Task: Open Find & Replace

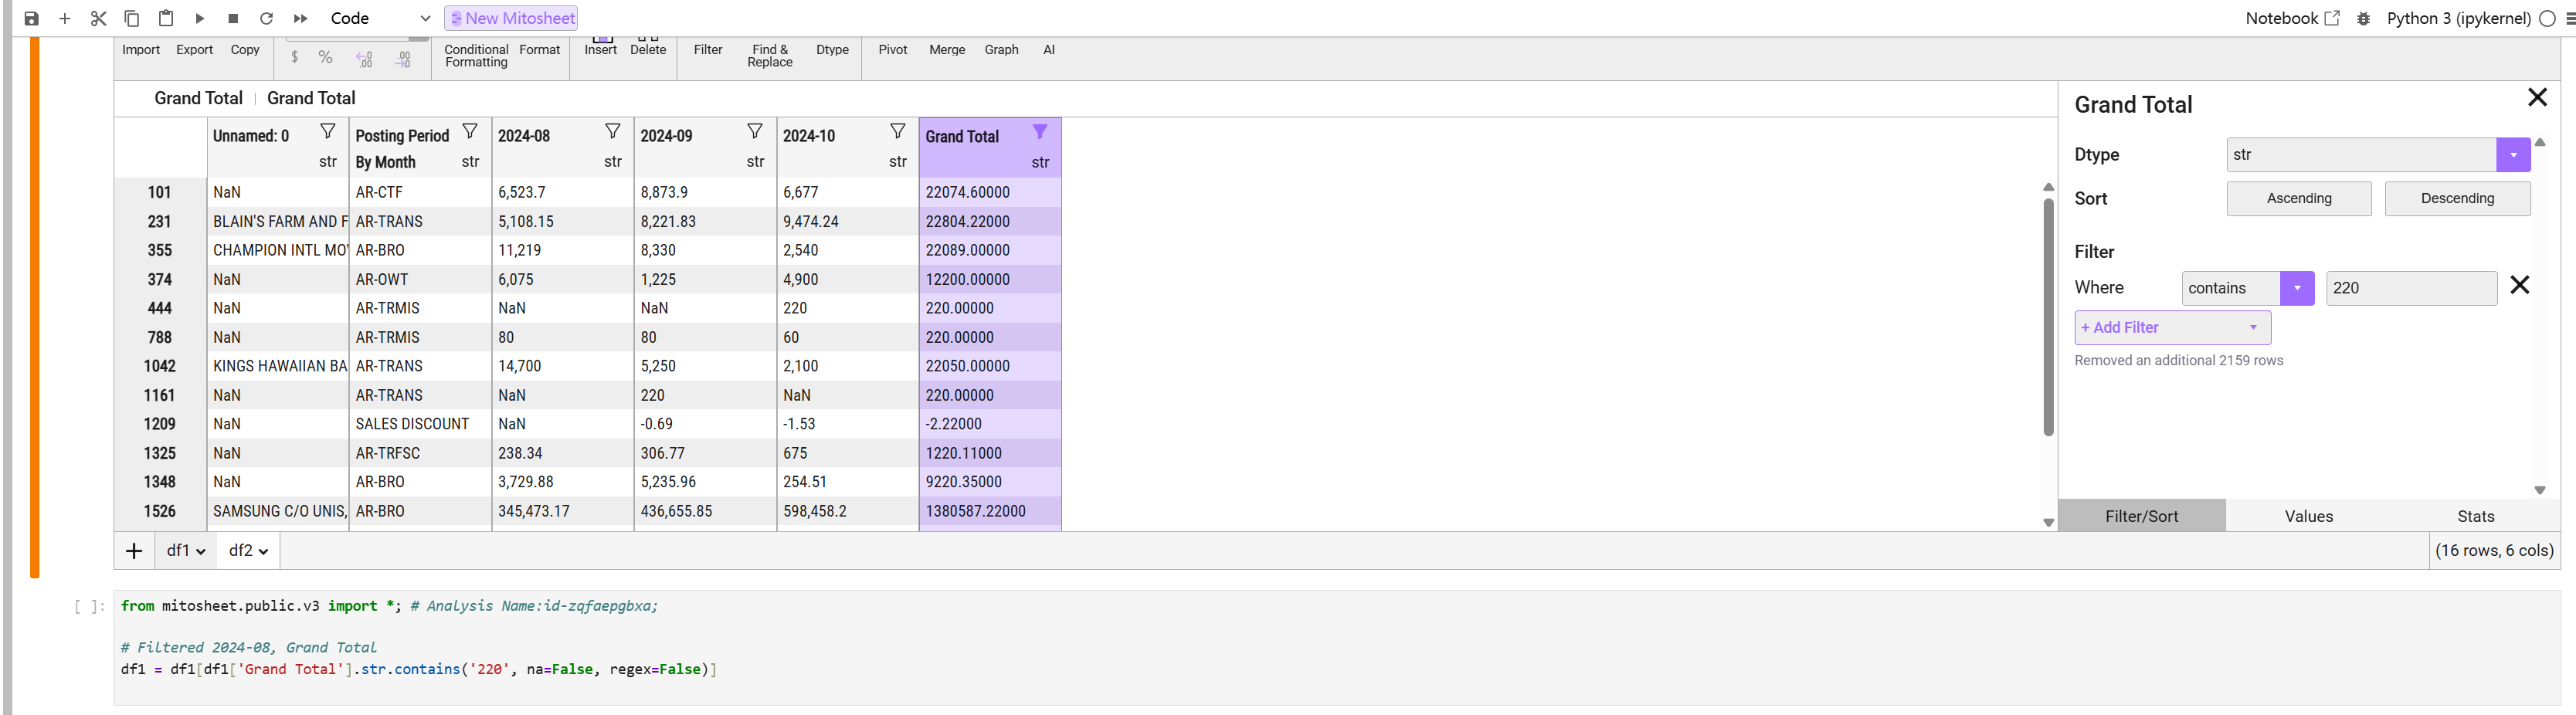Action: click(770, 55)
